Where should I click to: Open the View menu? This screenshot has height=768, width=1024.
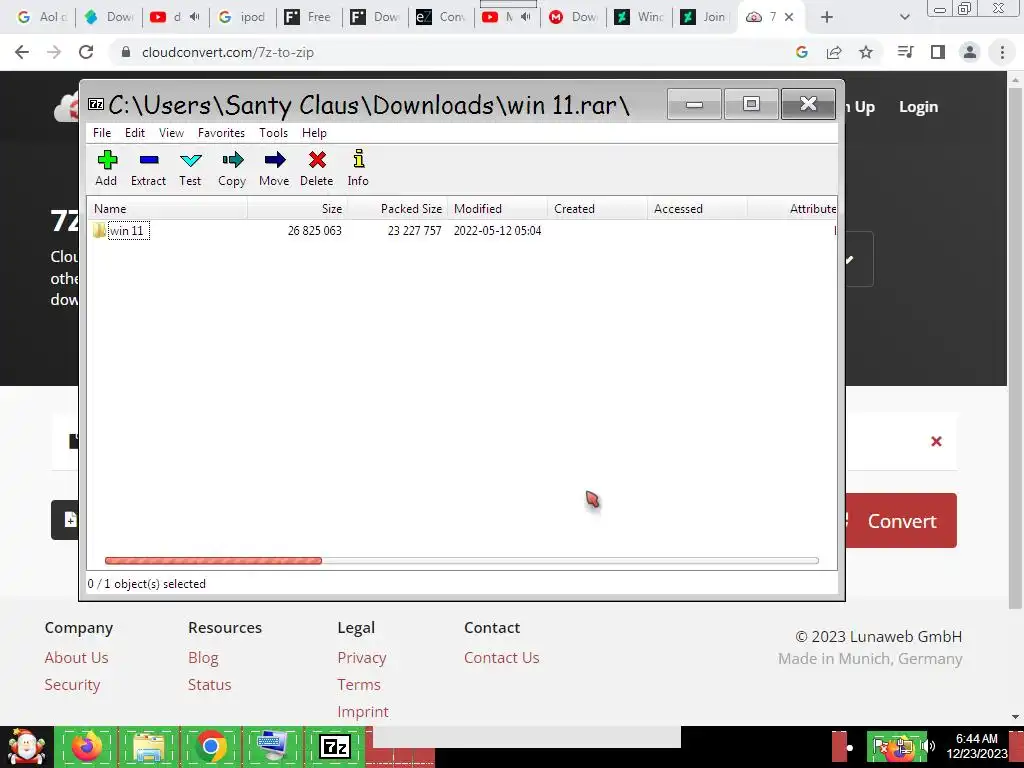tap(171, 133)
